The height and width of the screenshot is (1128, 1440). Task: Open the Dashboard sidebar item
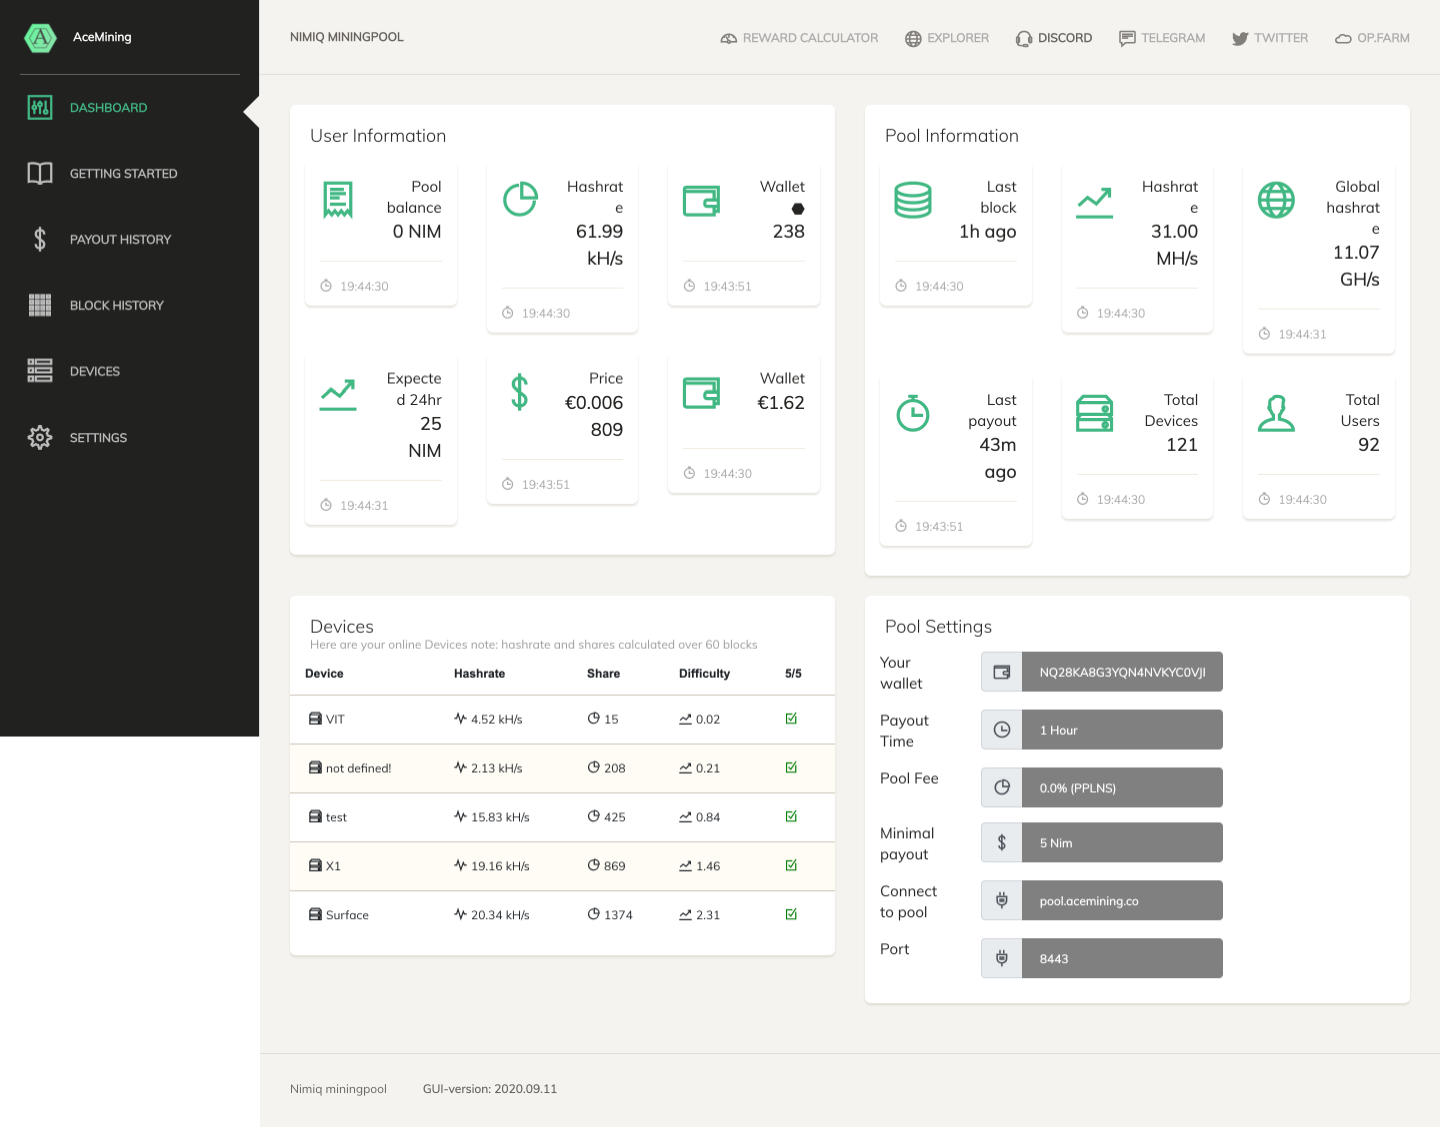[x=108, y=108]
